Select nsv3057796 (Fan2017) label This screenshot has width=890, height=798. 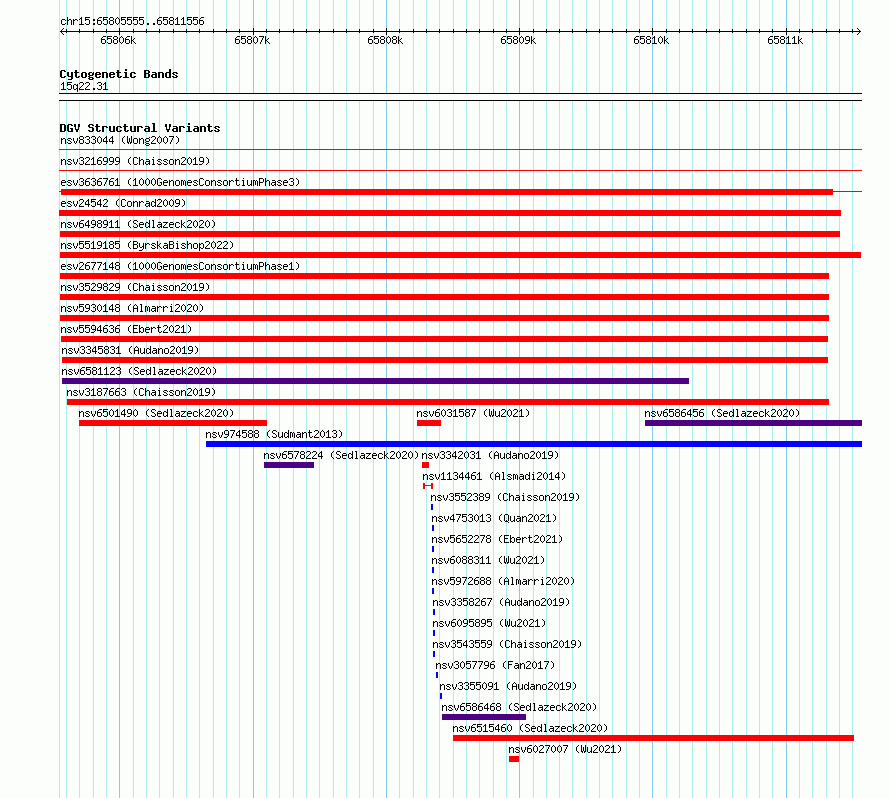point(495,665)
